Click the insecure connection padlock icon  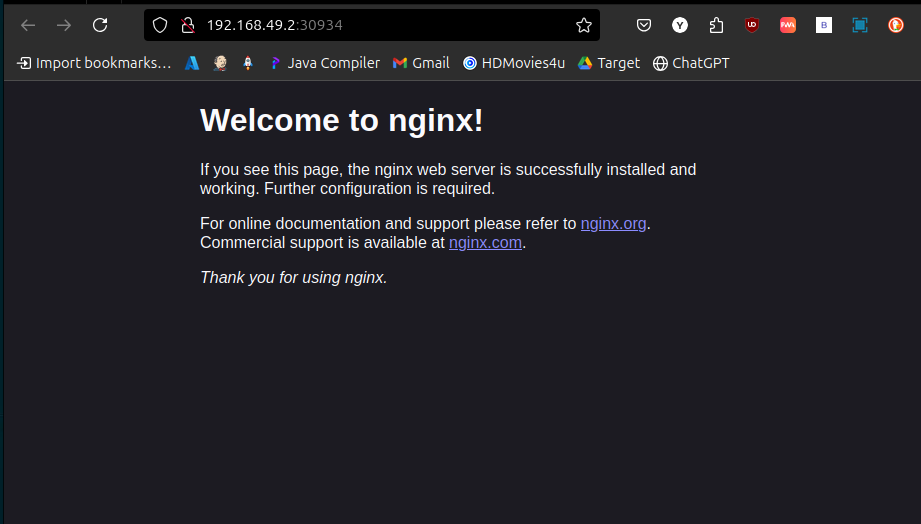[x=186, y=25]
